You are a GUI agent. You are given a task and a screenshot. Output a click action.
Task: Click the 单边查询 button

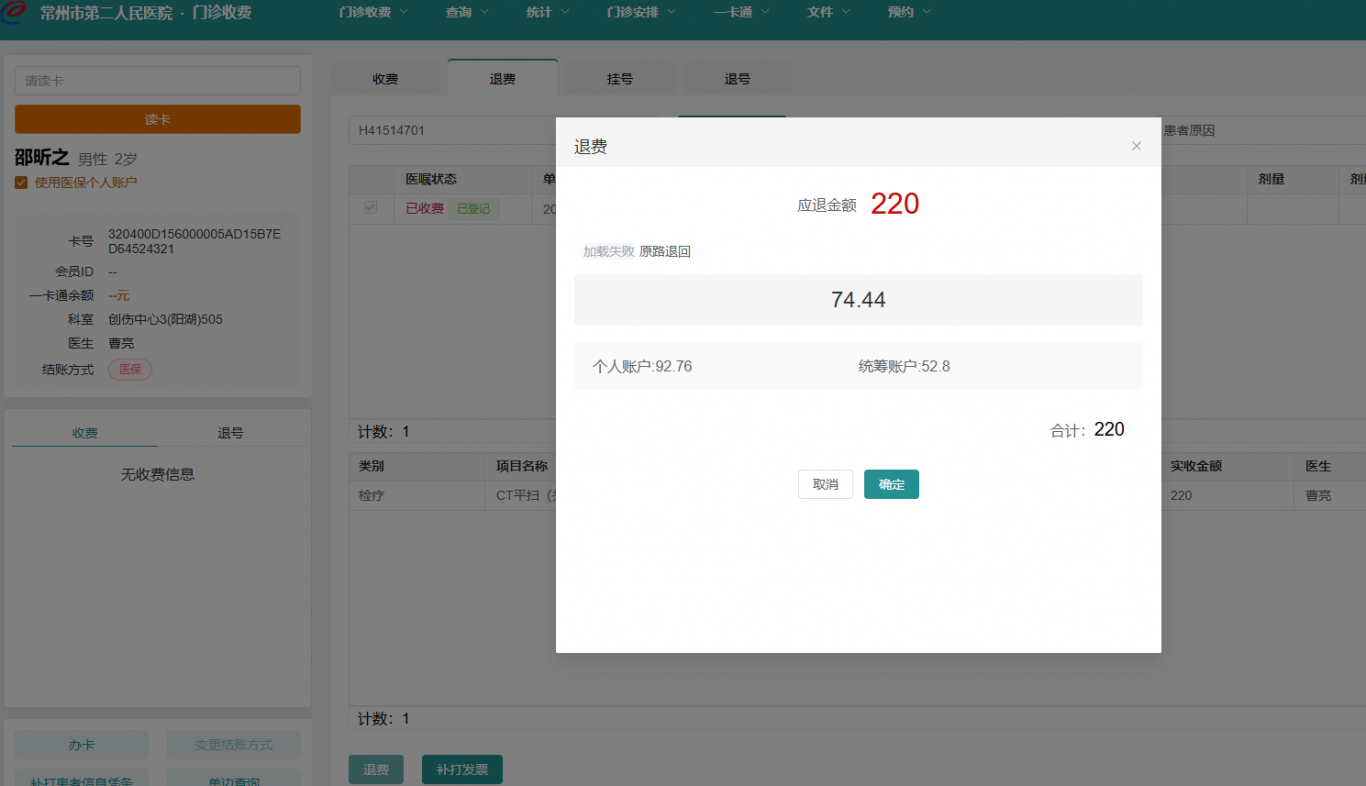pyautogui.click(x=233, y=779)
